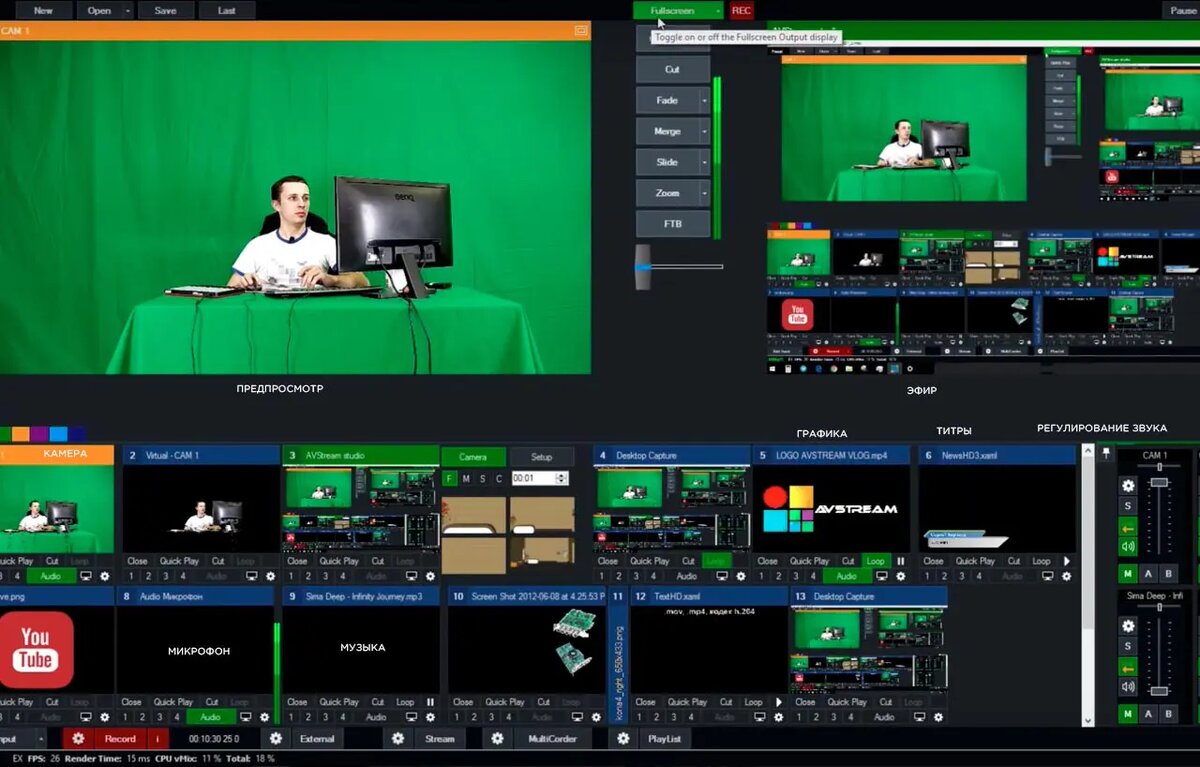The image size is (1200, 767).
Task: Open MultiCorder settings gear icon
Action: pyautogui.click(x=497, y=739)
